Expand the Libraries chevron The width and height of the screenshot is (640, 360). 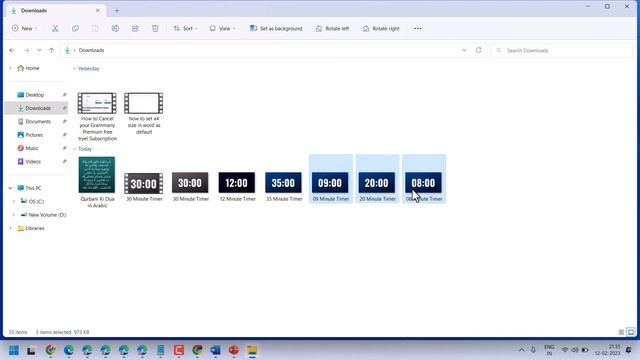(x=10, y=228)
